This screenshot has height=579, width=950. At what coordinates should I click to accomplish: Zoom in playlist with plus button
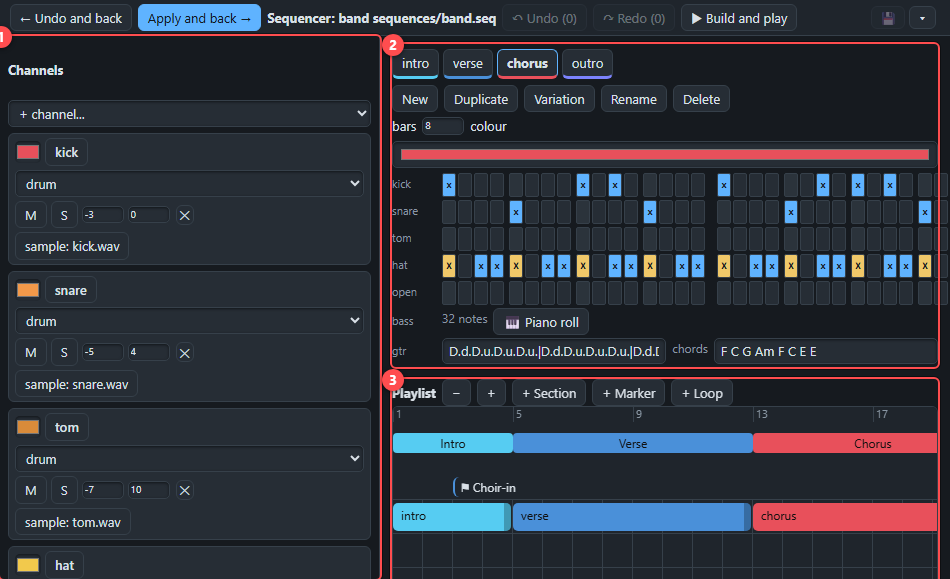(491, 393)
